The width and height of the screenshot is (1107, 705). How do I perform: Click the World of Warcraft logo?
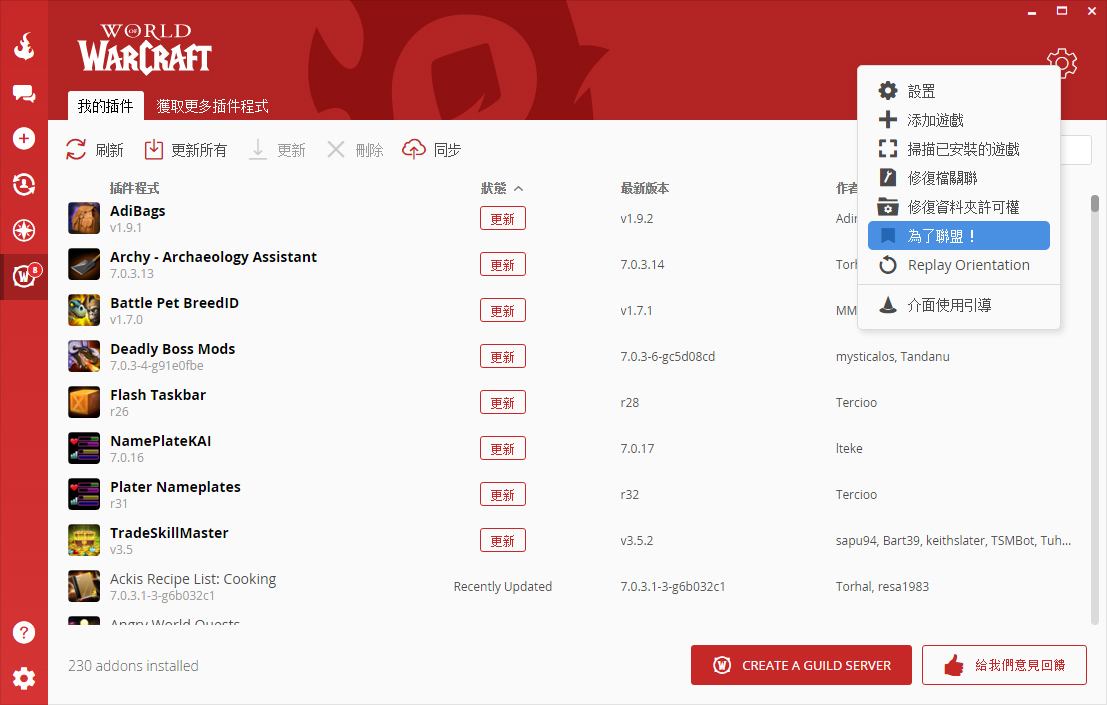pos(145,48)
